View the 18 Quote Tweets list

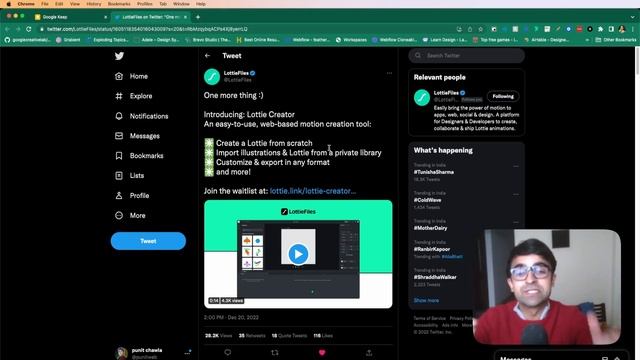(x=289, y=336)
